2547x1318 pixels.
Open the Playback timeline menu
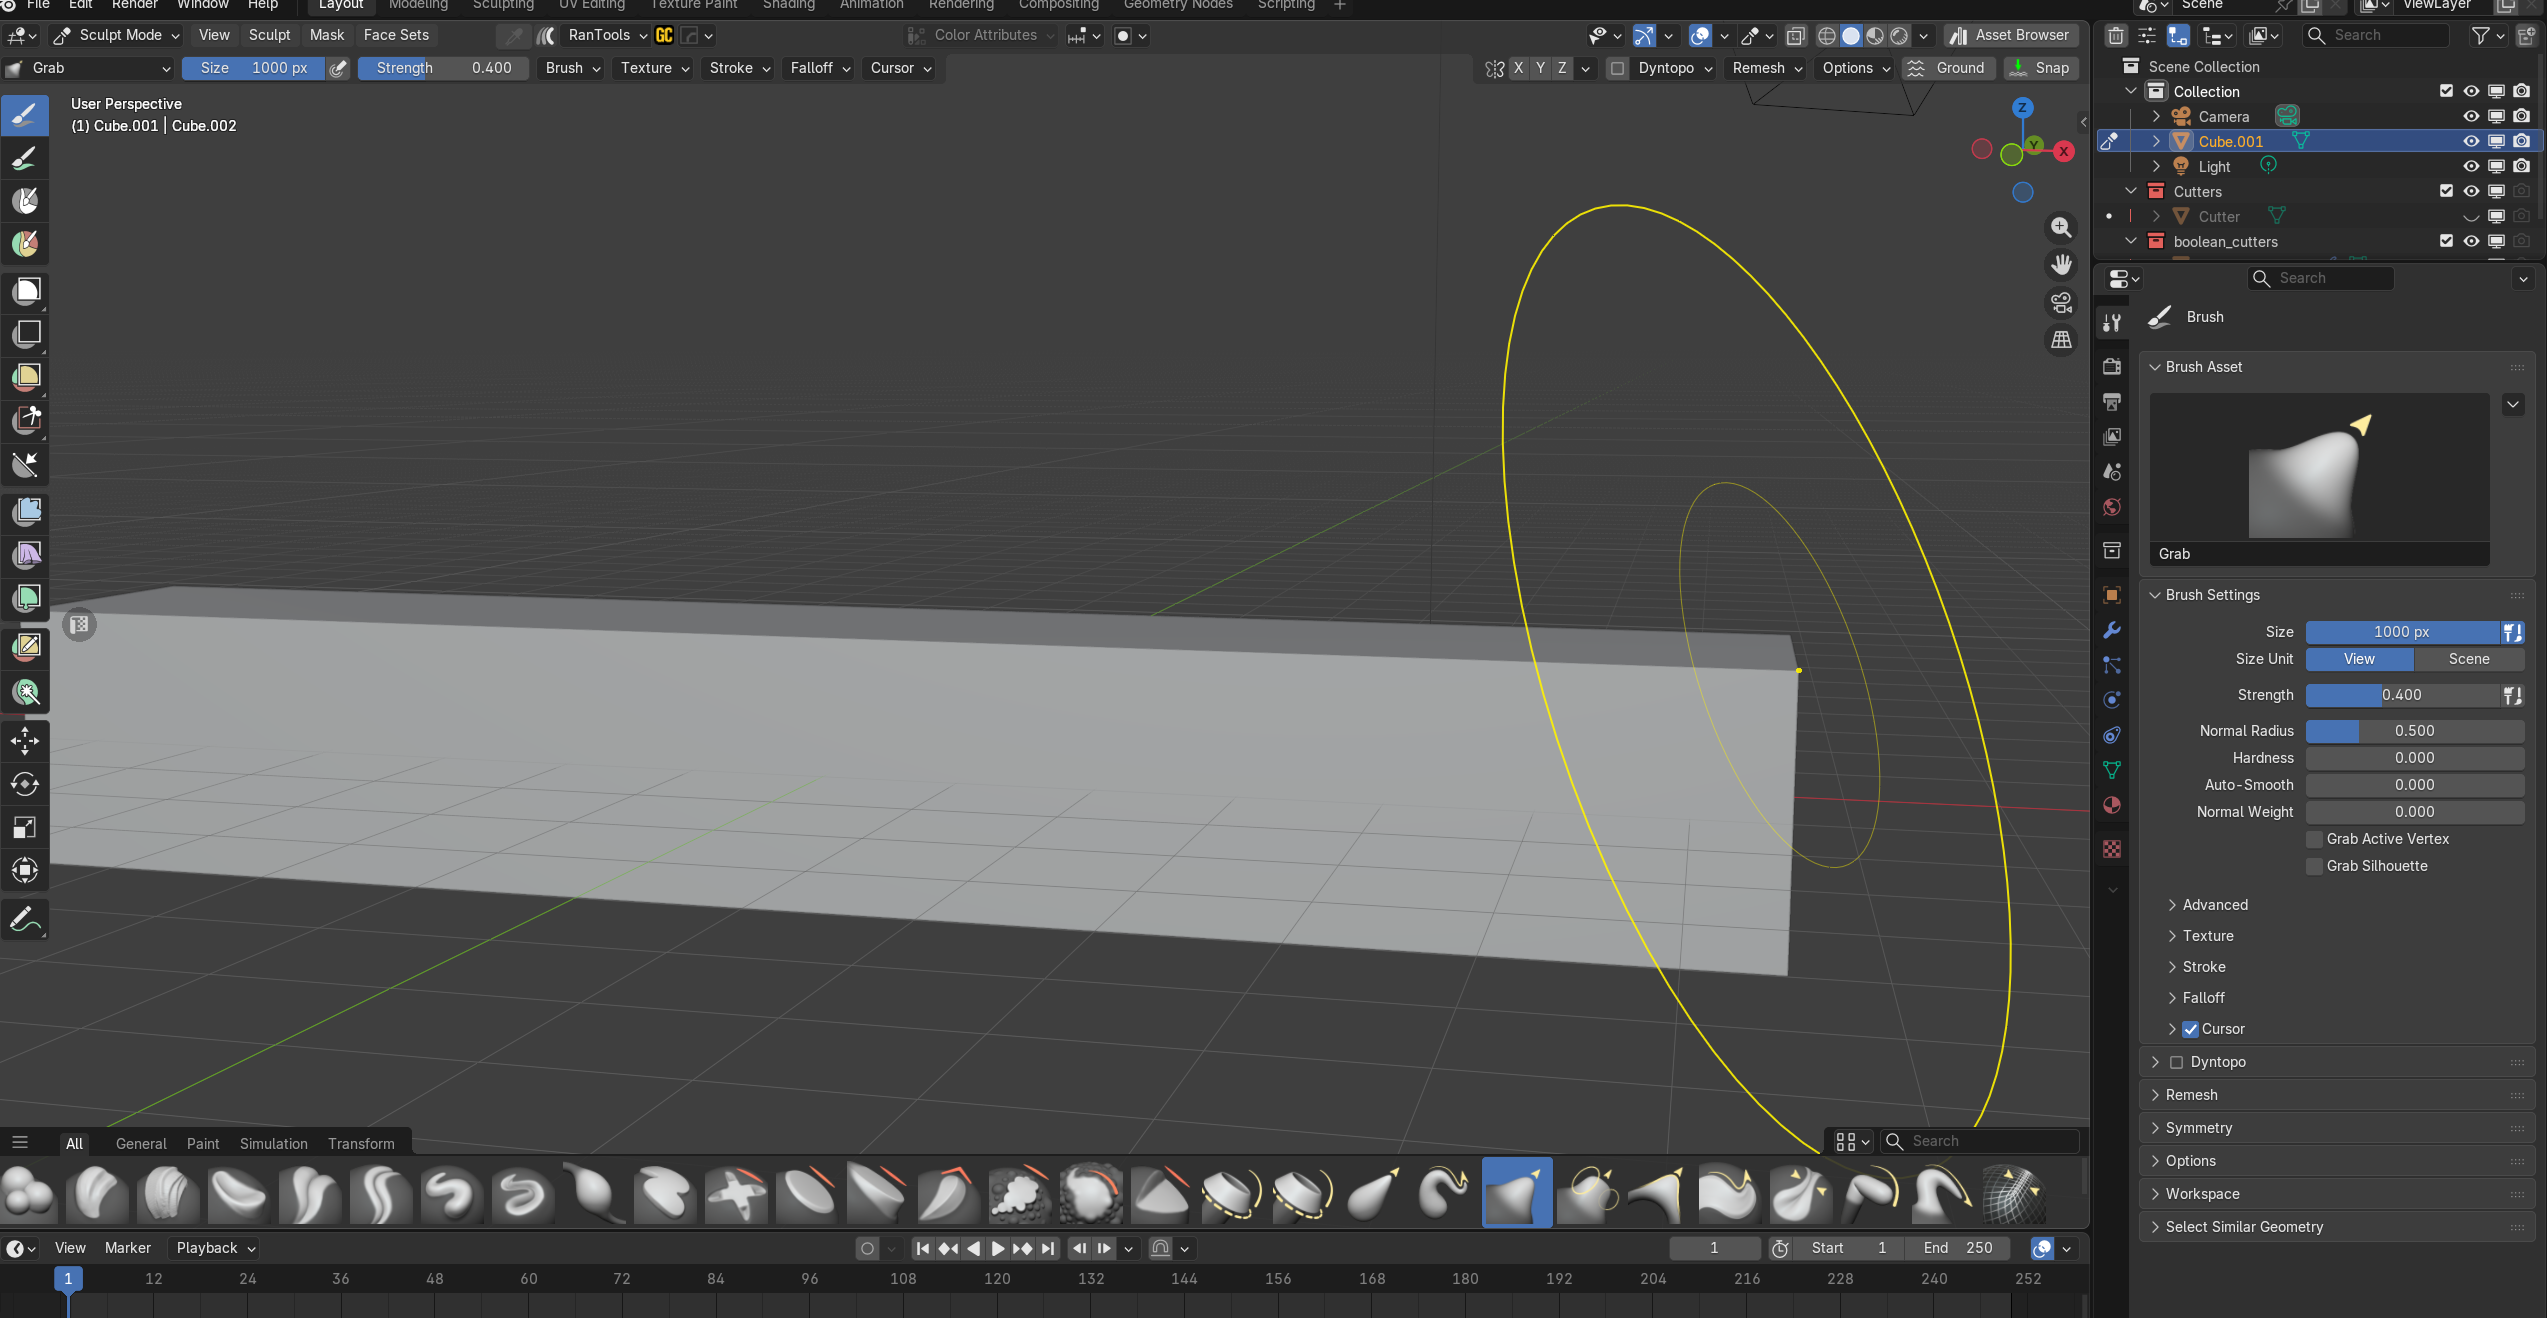pos(215,1248)
